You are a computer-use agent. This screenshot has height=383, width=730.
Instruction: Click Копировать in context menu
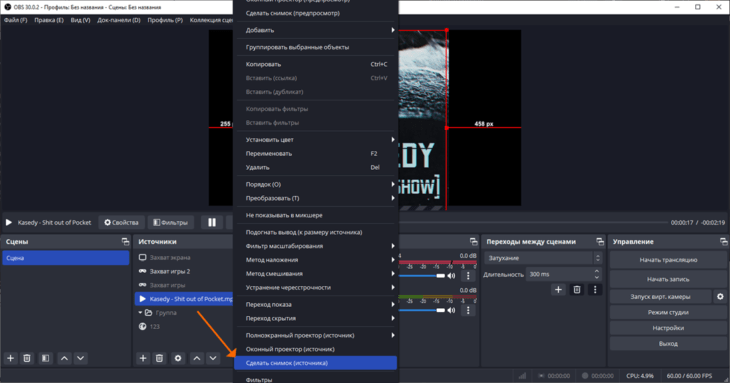(316, 64)
